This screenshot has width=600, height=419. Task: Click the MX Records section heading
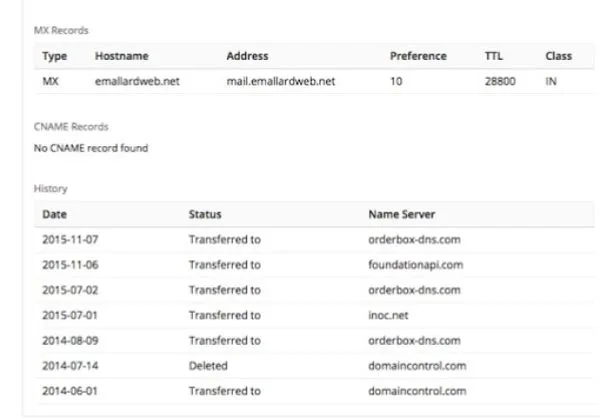pyautogui.click(x=61, y=30)
